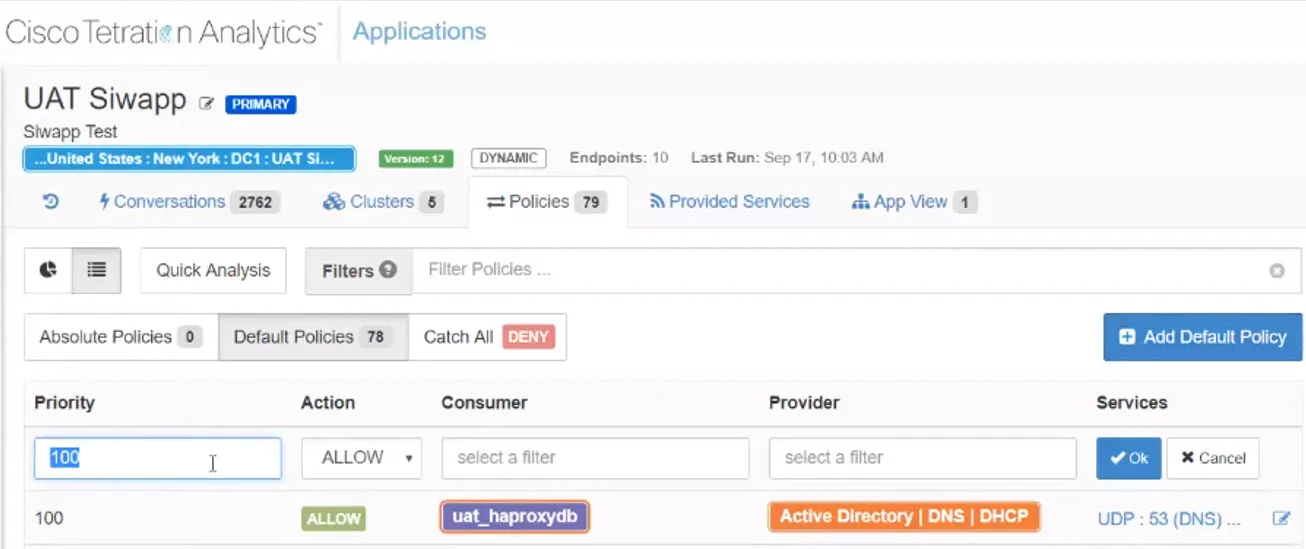Cancel the new policy entry

(1213, 458)
